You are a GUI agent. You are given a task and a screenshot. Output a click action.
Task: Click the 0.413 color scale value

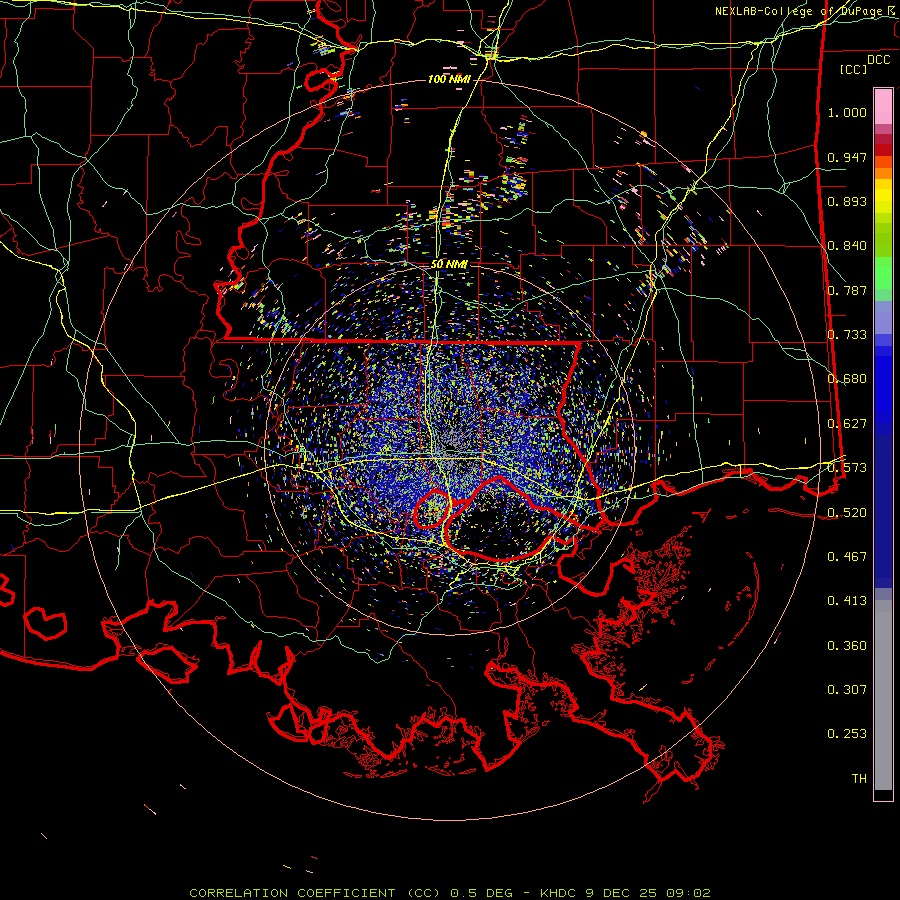pyautogui.click(x=847, y=601)
